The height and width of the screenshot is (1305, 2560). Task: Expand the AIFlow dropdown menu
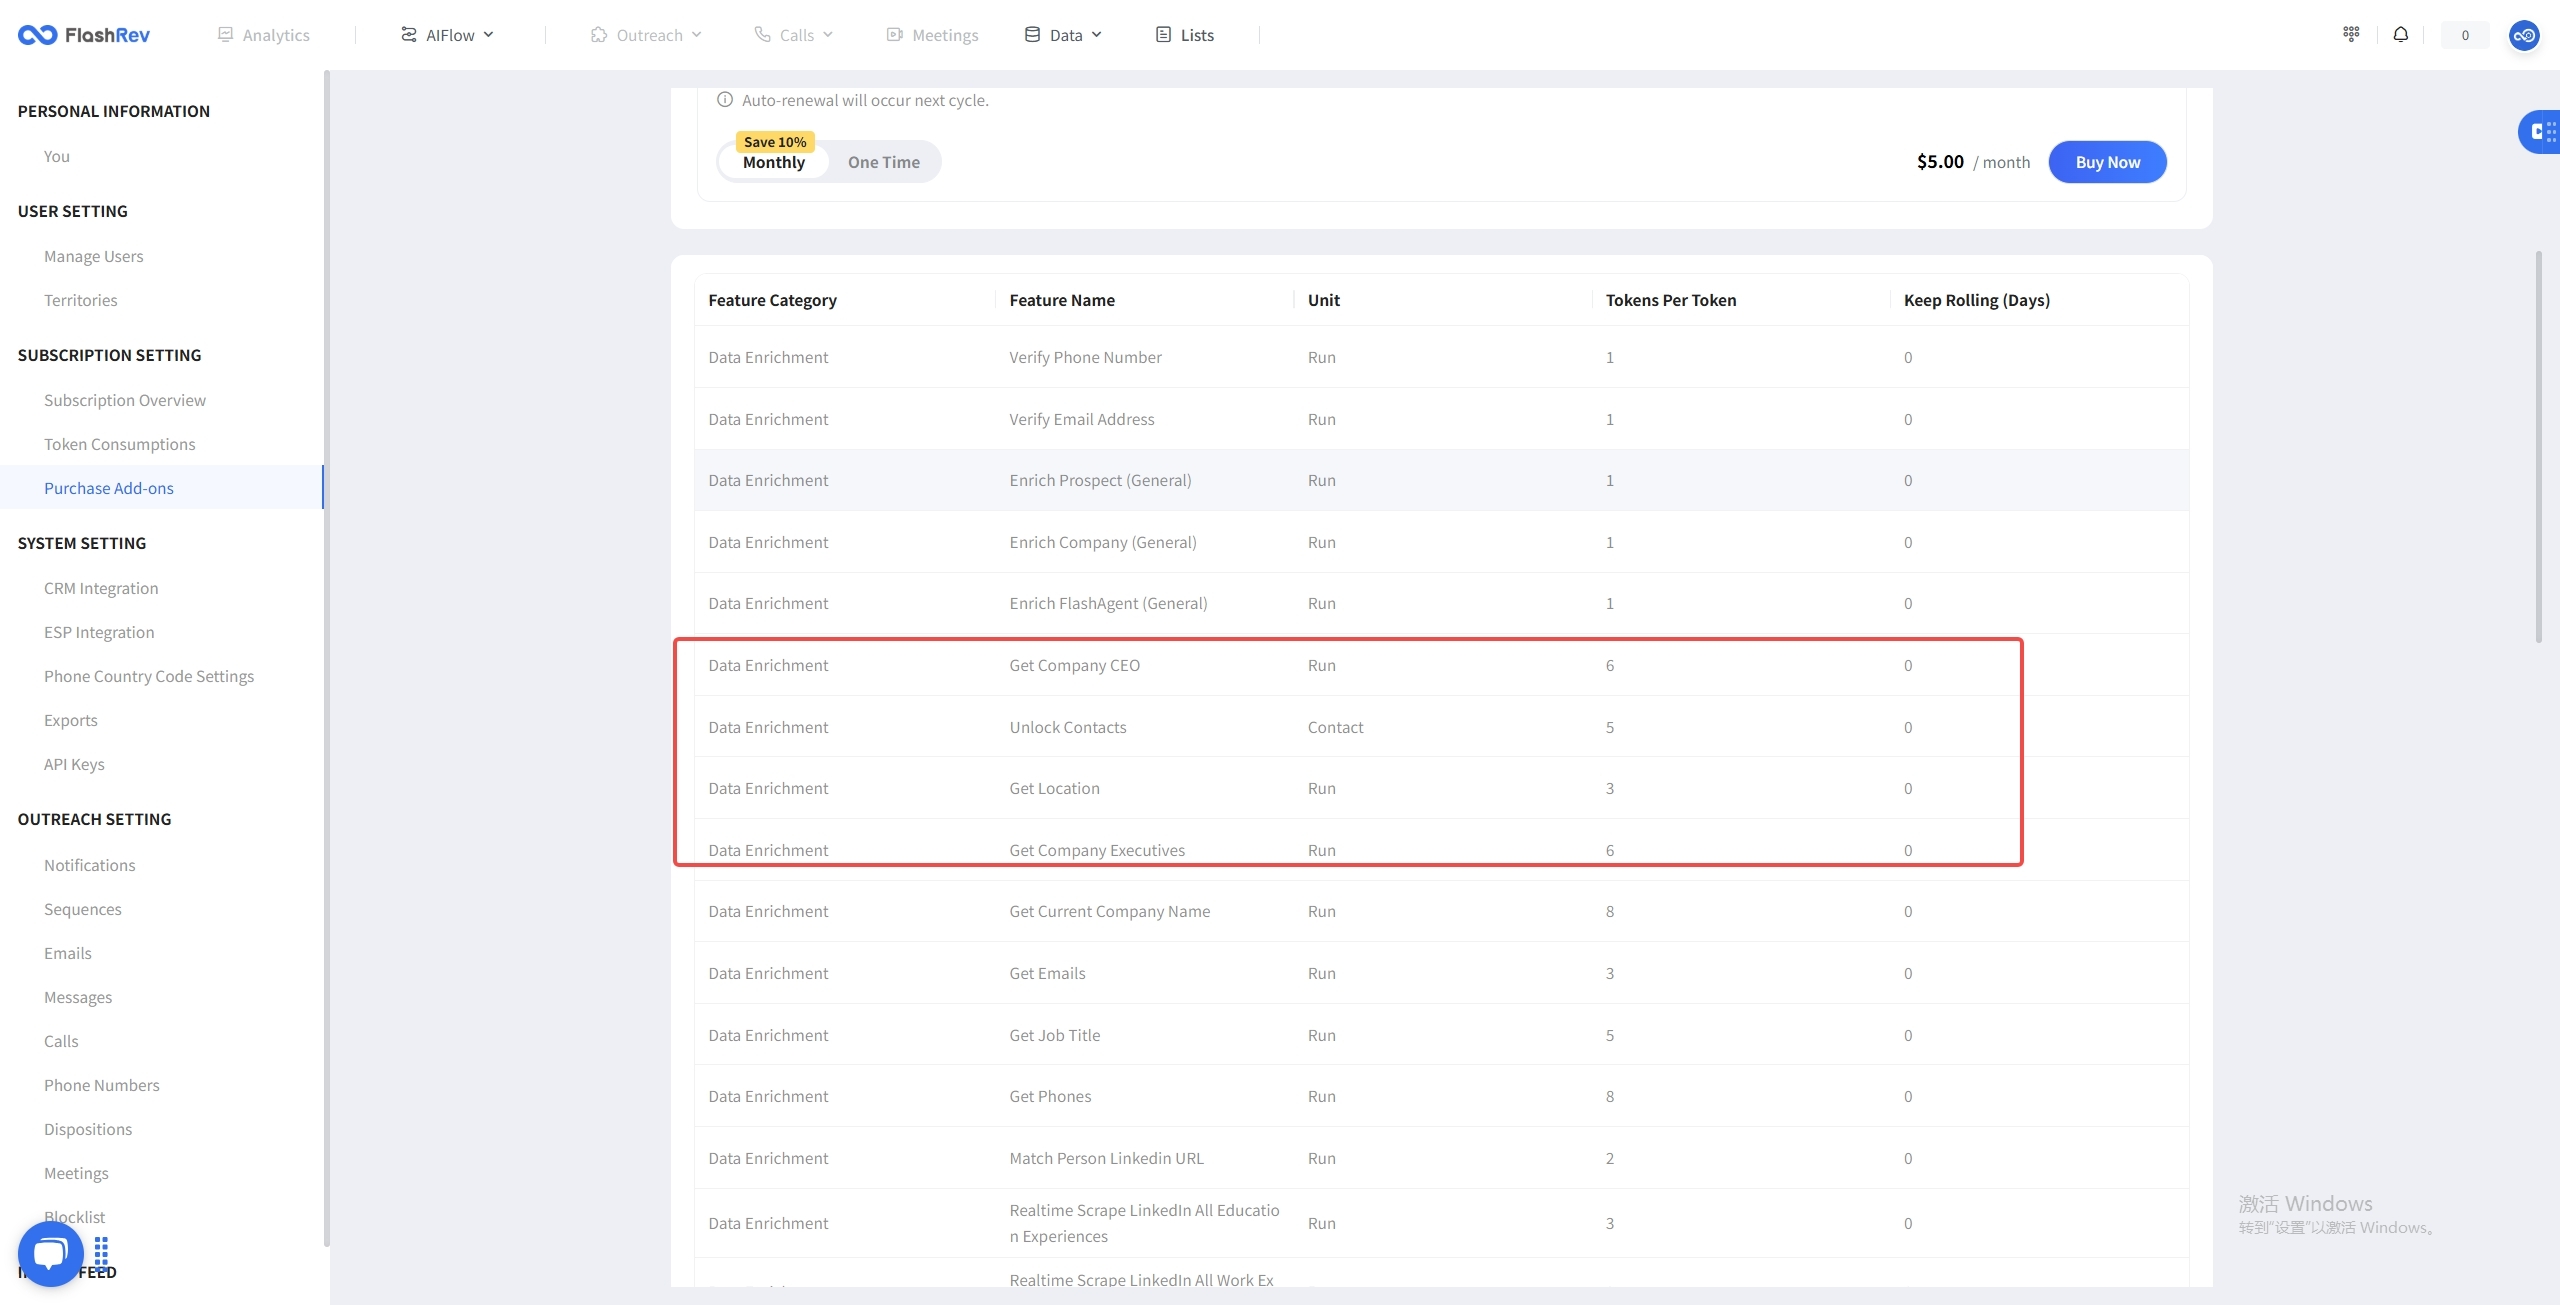[448, 35]
